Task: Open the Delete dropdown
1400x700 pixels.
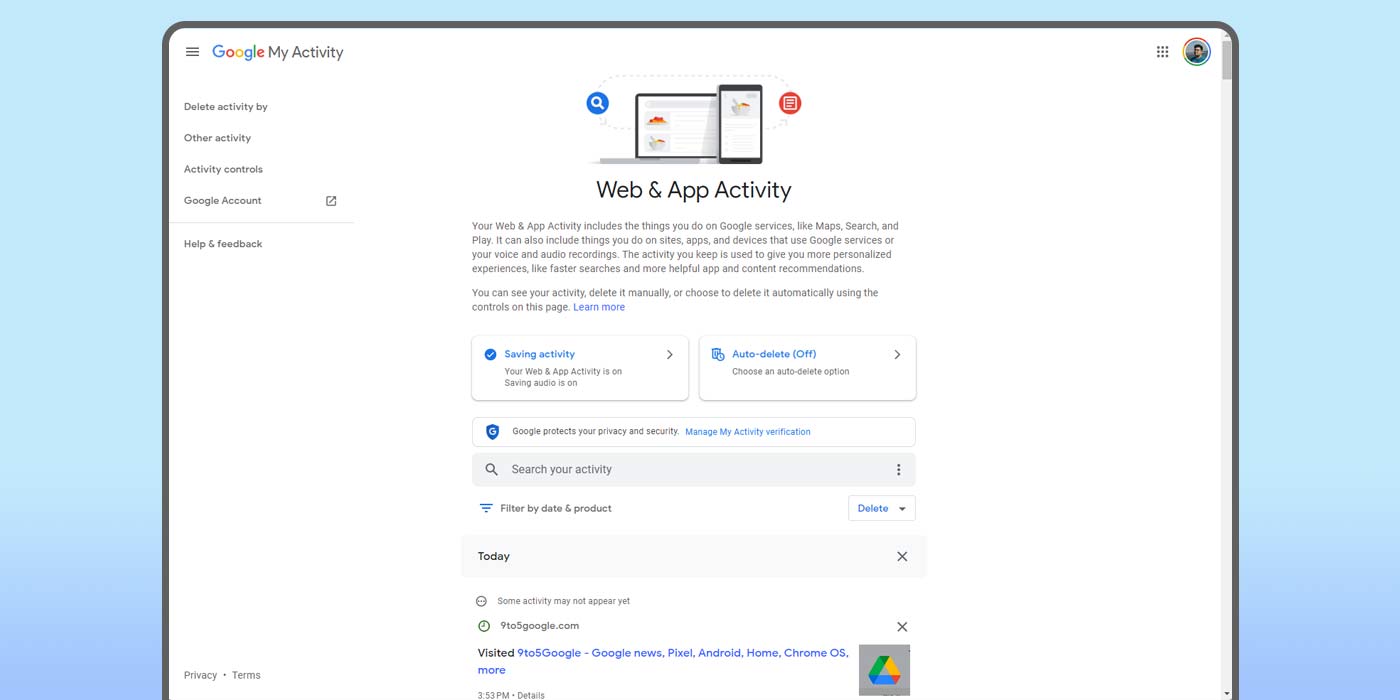Action: coord(881,508)
